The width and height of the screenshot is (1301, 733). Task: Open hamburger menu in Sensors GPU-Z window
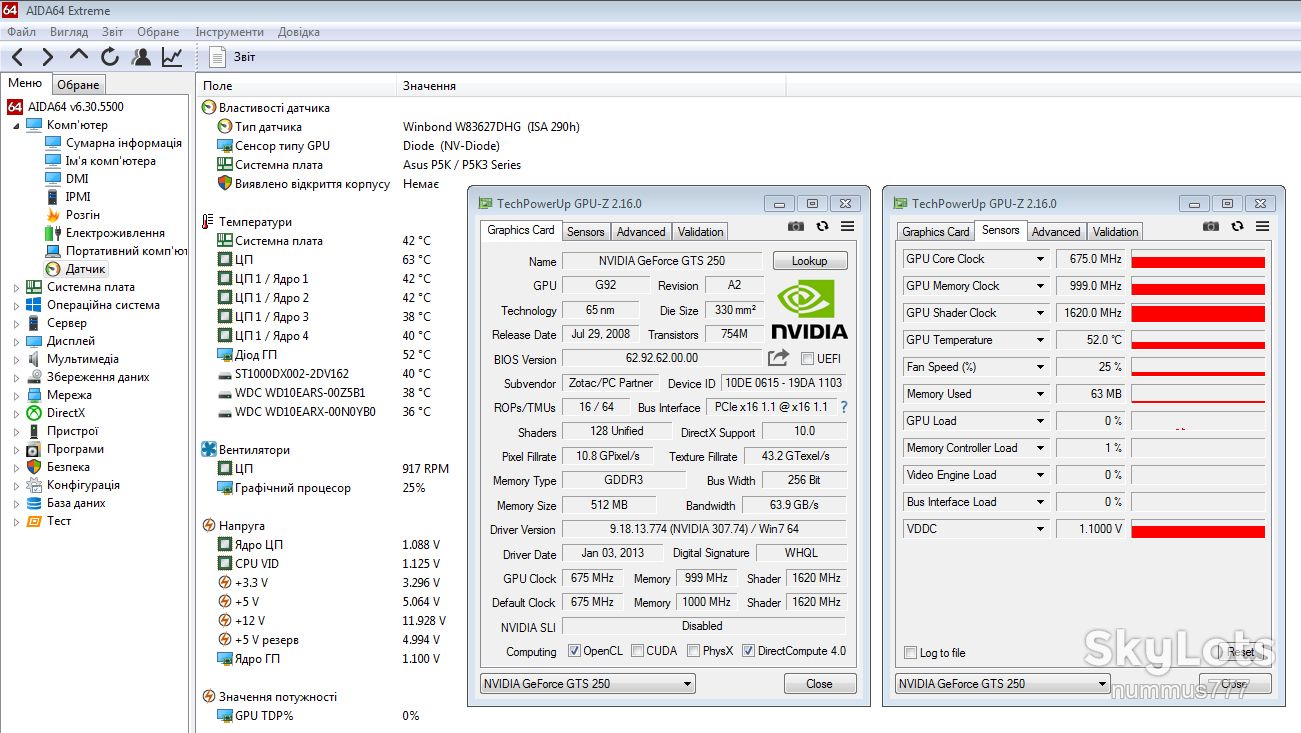tap(1262, 226)
